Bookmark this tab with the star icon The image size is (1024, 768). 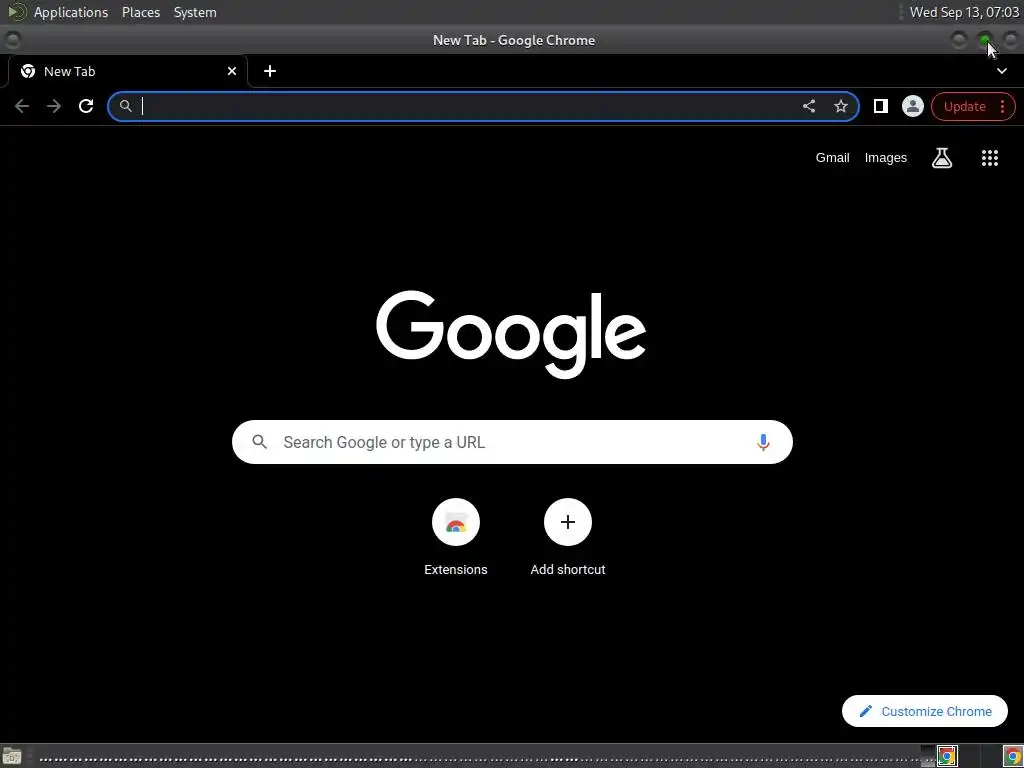[840, 106]
